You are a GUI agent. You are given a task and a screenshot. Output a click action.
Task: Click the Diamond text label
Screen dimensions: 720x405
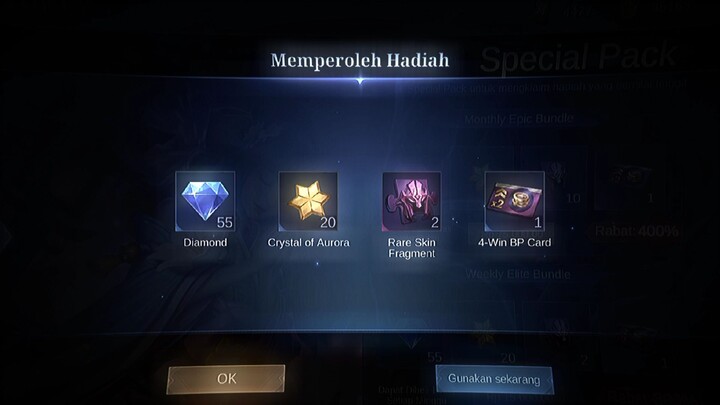tap(205, 242)
